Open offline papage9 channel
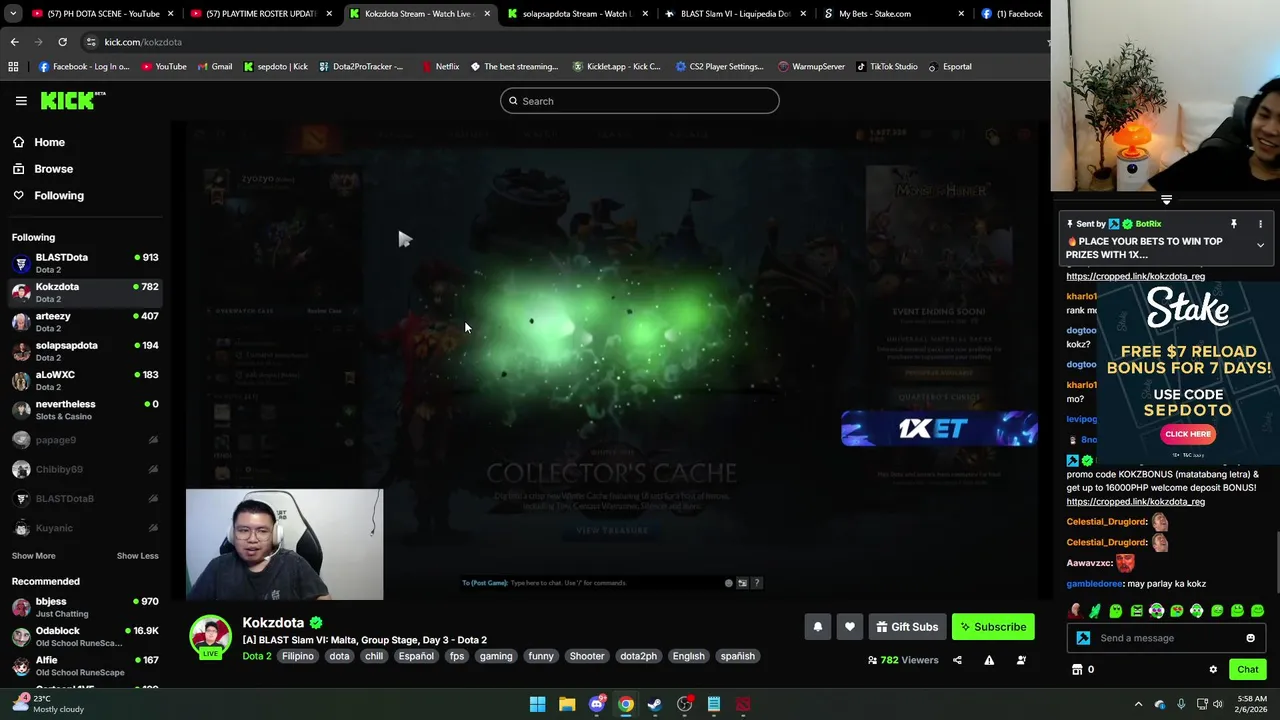Image resolution: width=1280 pixels, height=720 pixels. [85, 440]
